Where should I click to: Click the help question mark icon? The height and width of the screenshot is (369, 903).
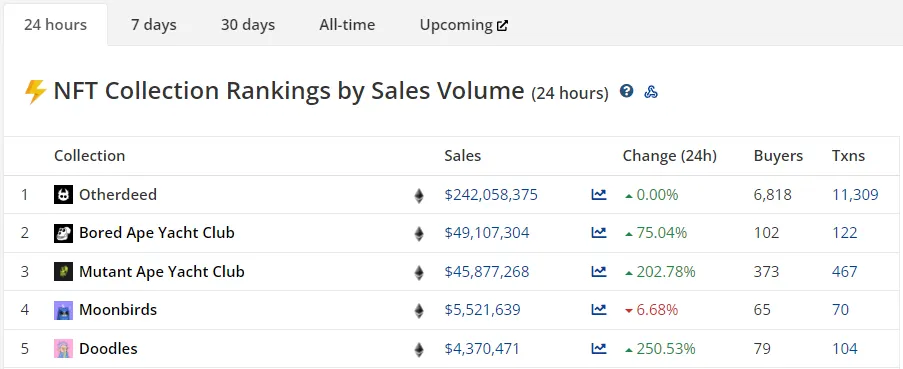[x=627, y=91]
